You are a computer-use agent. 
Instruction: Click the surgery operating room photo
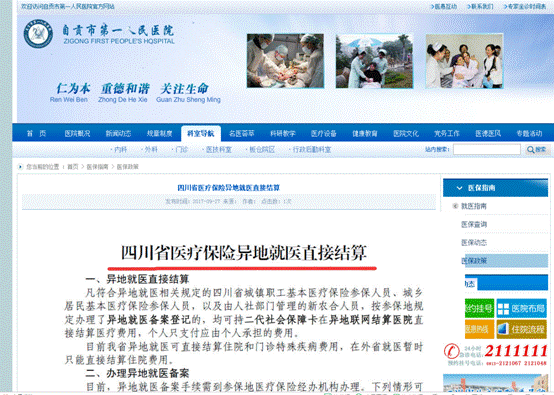pos(285,61)
